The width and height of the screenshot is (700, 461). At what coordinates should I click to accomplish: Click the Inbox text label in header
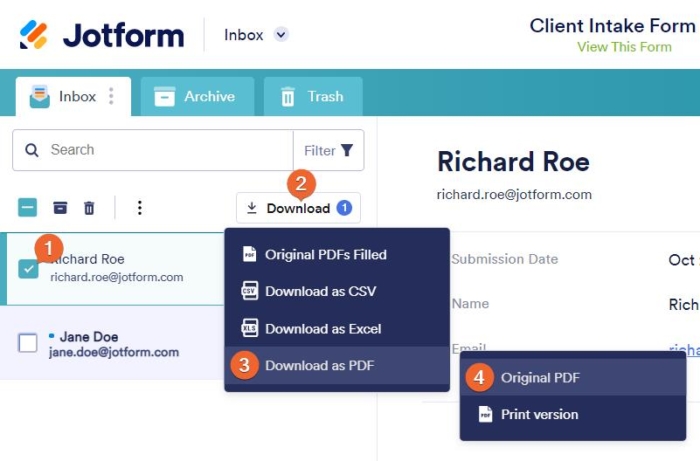point(244,35)
